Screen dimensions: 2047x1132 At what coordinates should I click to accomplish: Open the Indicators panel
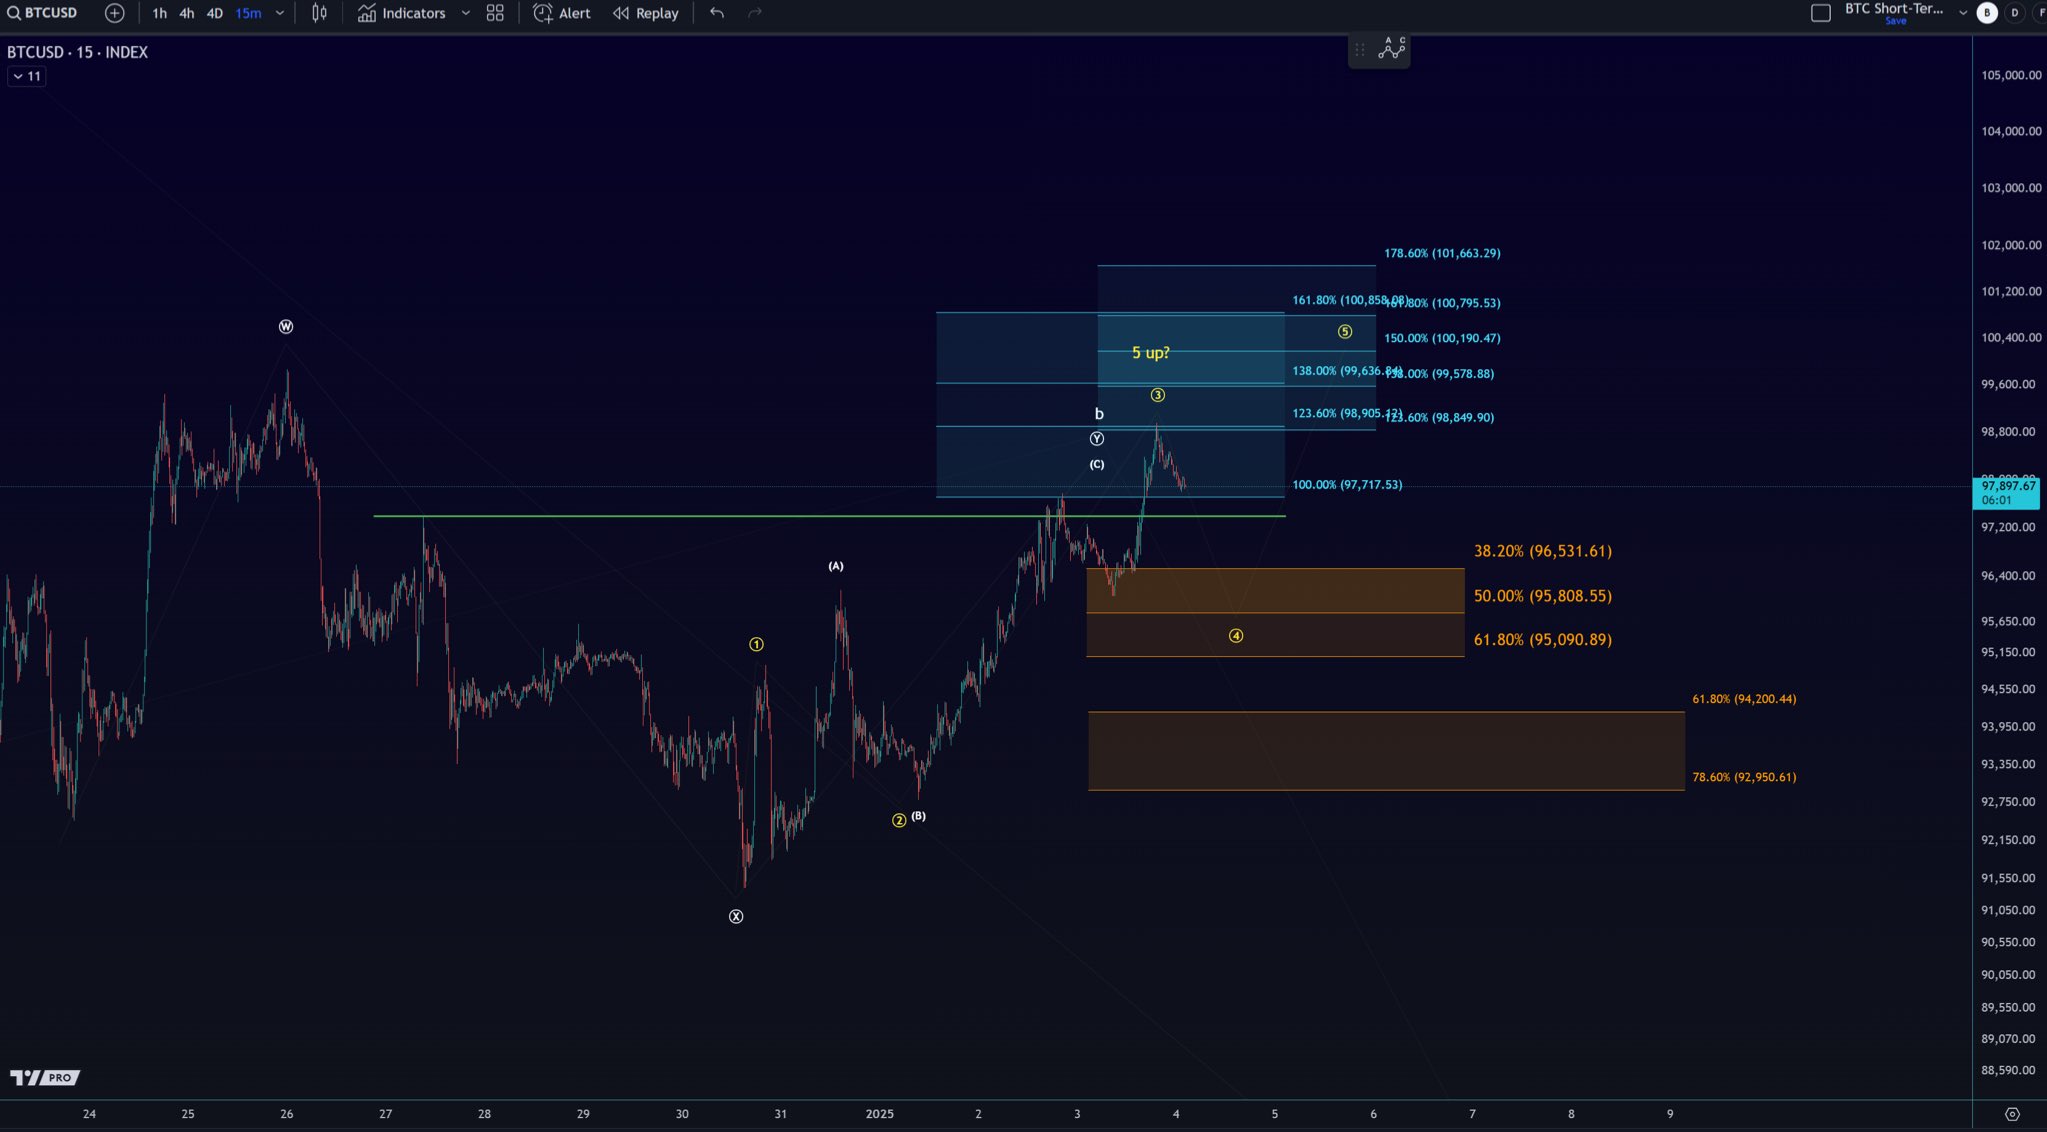(x=402, y=13)
